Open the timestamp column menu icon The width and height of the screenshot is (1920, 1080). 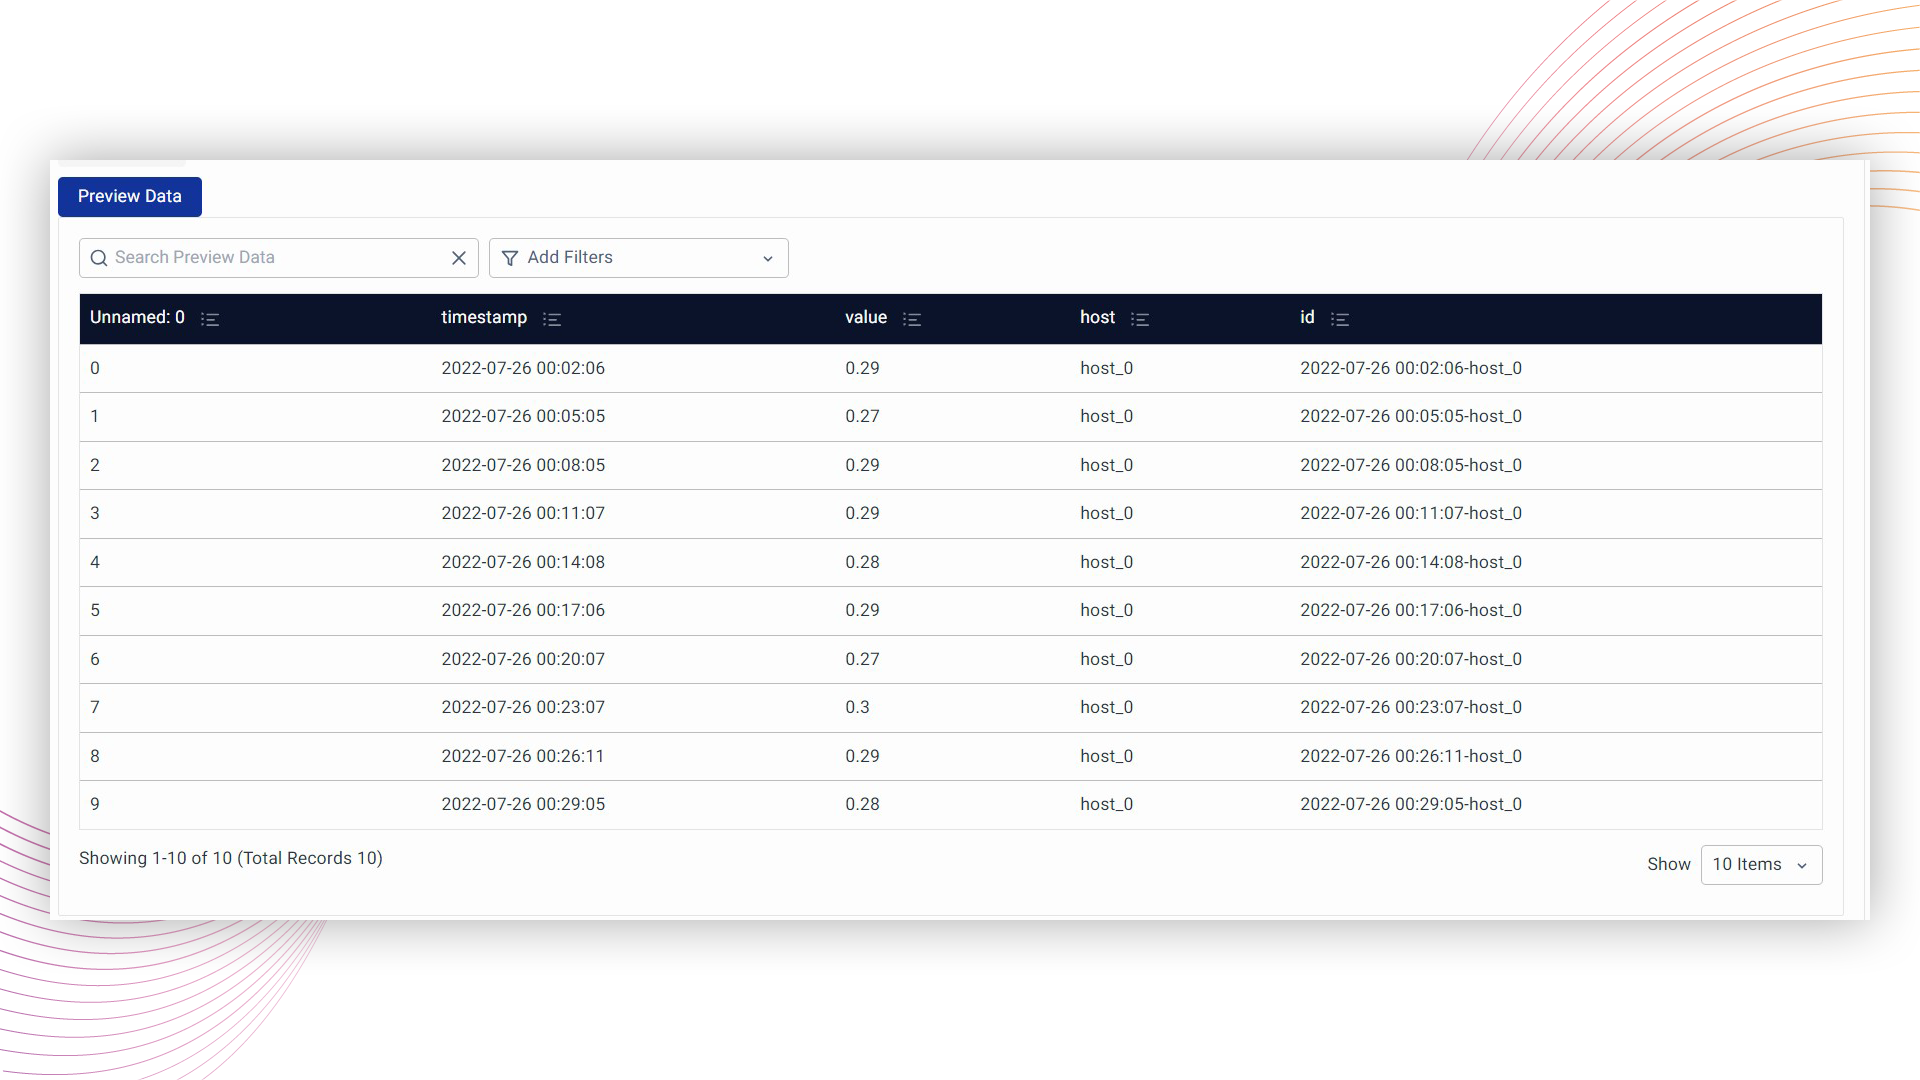(552, 319)
